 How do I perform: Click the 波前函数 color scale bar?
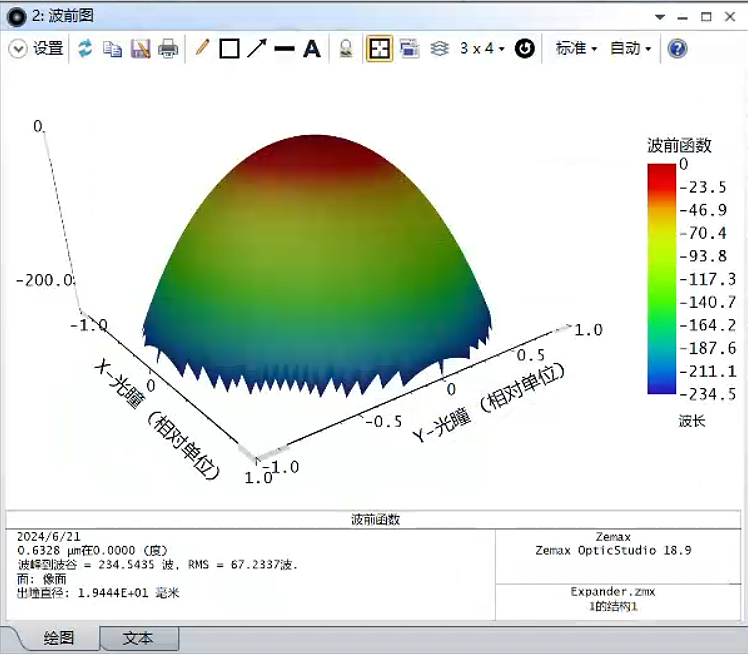pos(661,279)
